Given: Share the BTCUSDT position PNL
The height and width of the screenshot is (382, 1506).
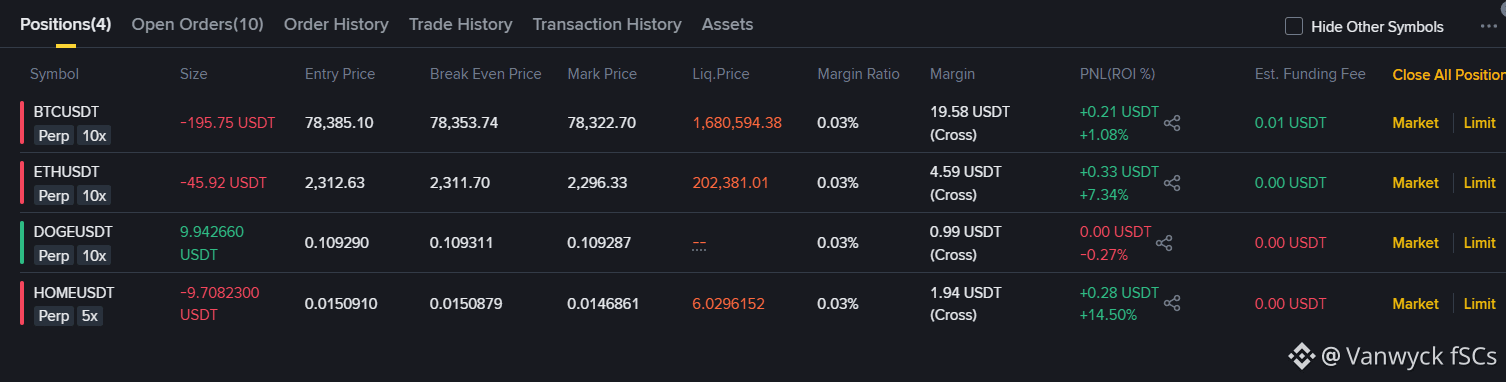Looking at the screenshot, I should point(1173,123).
